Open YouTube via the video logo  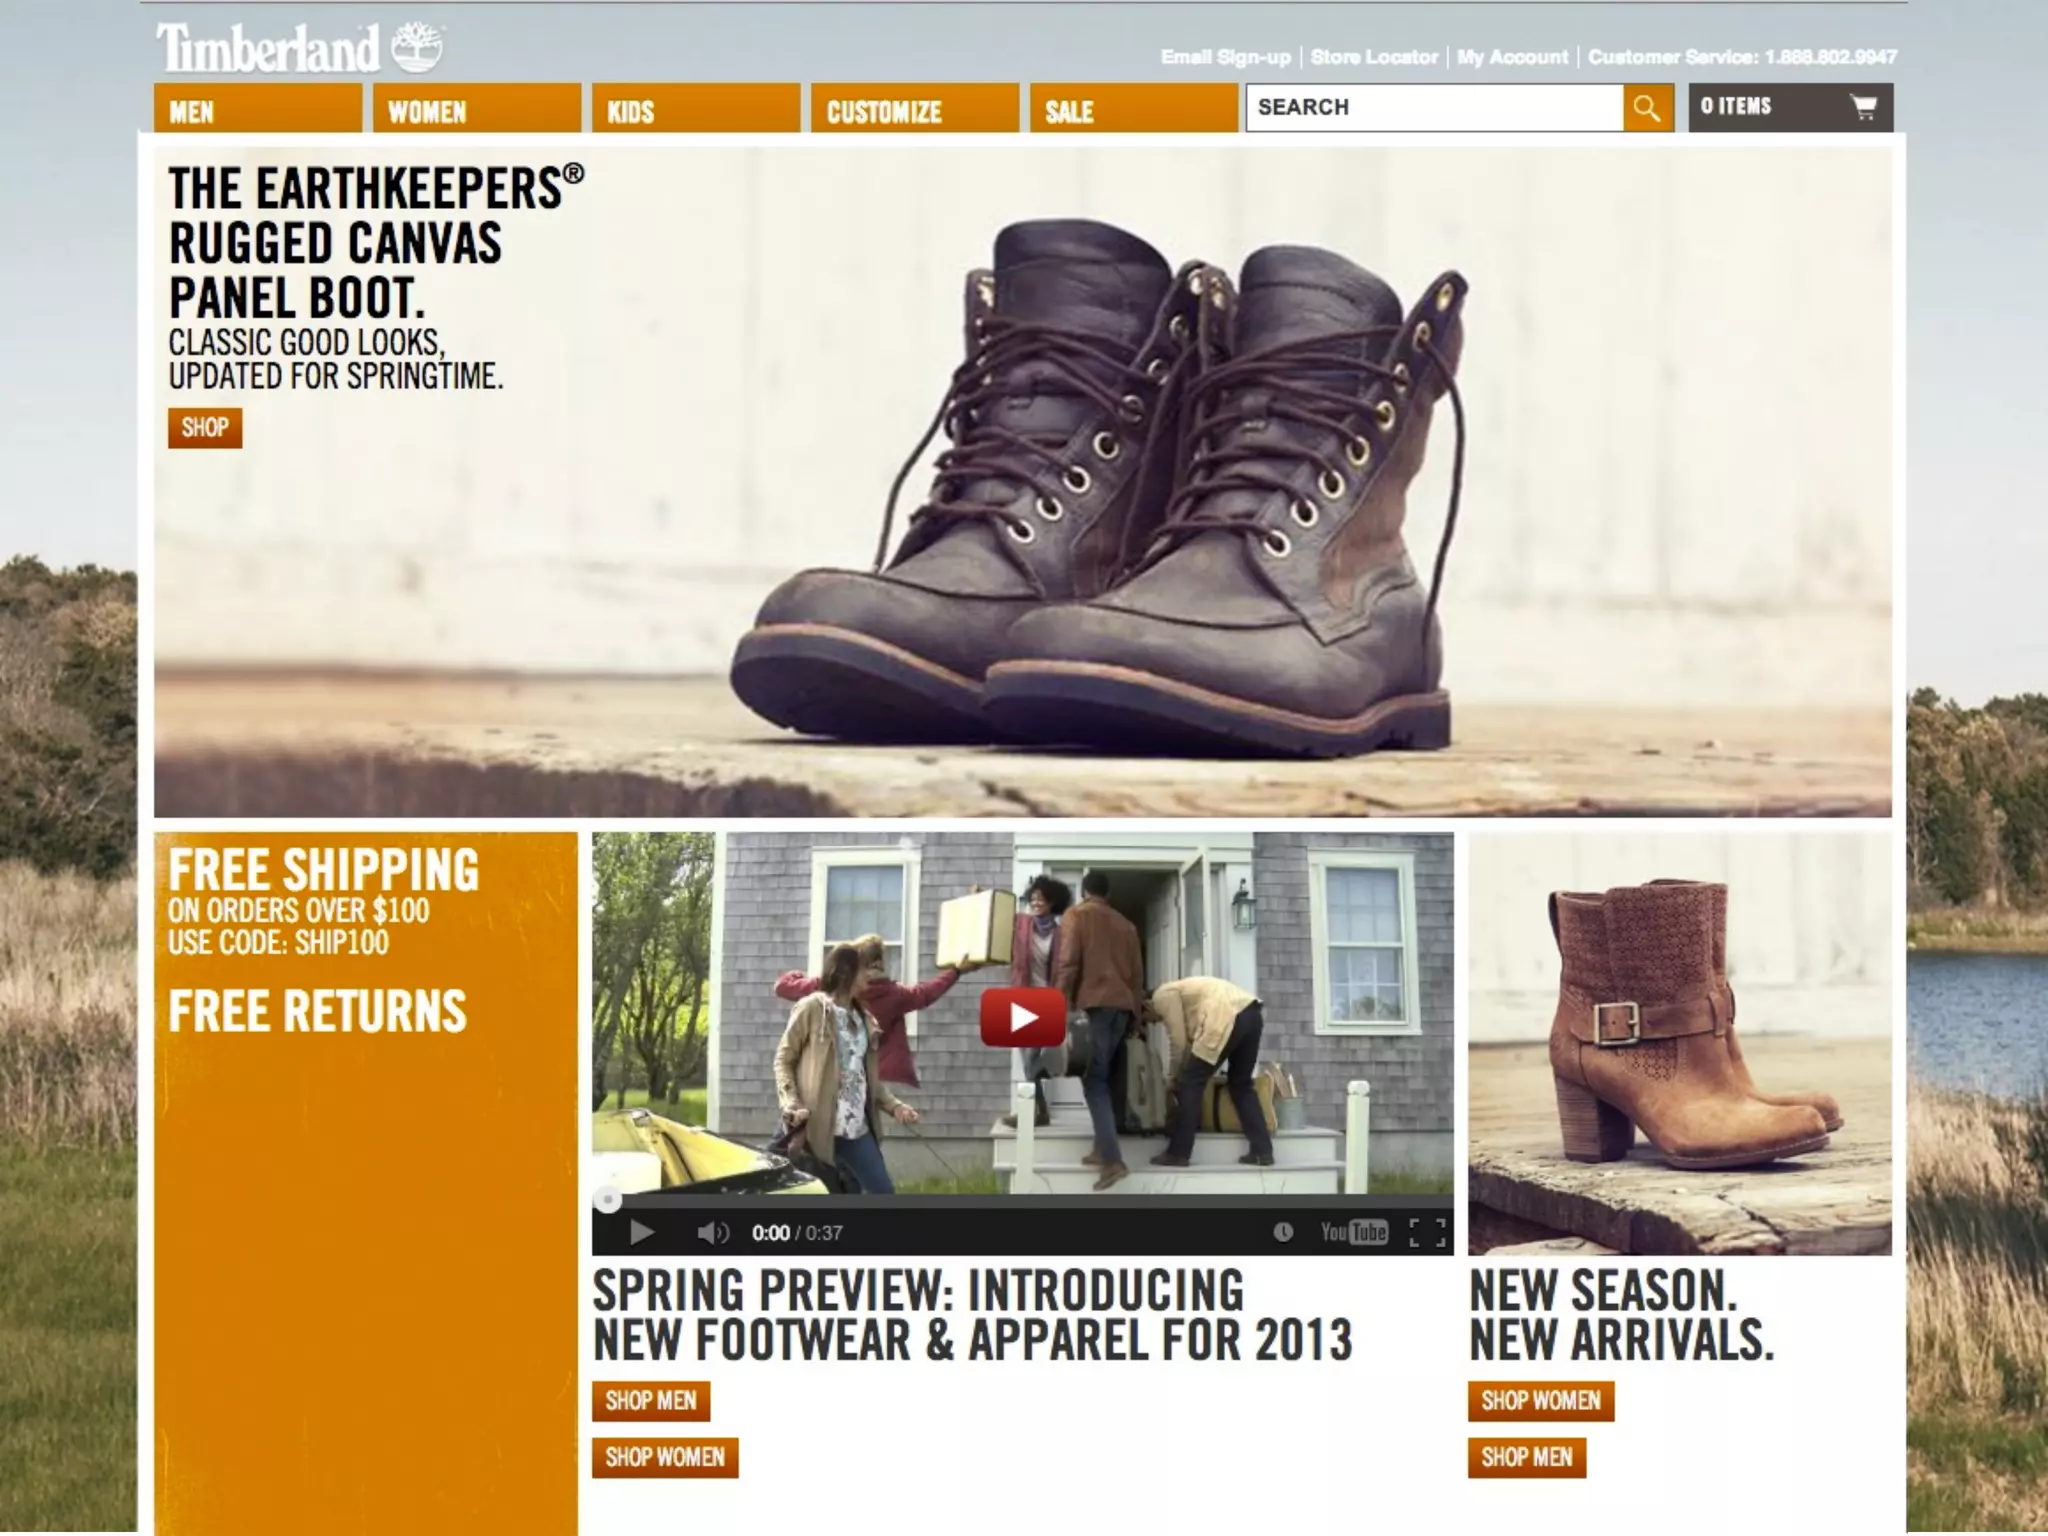(1354, 1232)
